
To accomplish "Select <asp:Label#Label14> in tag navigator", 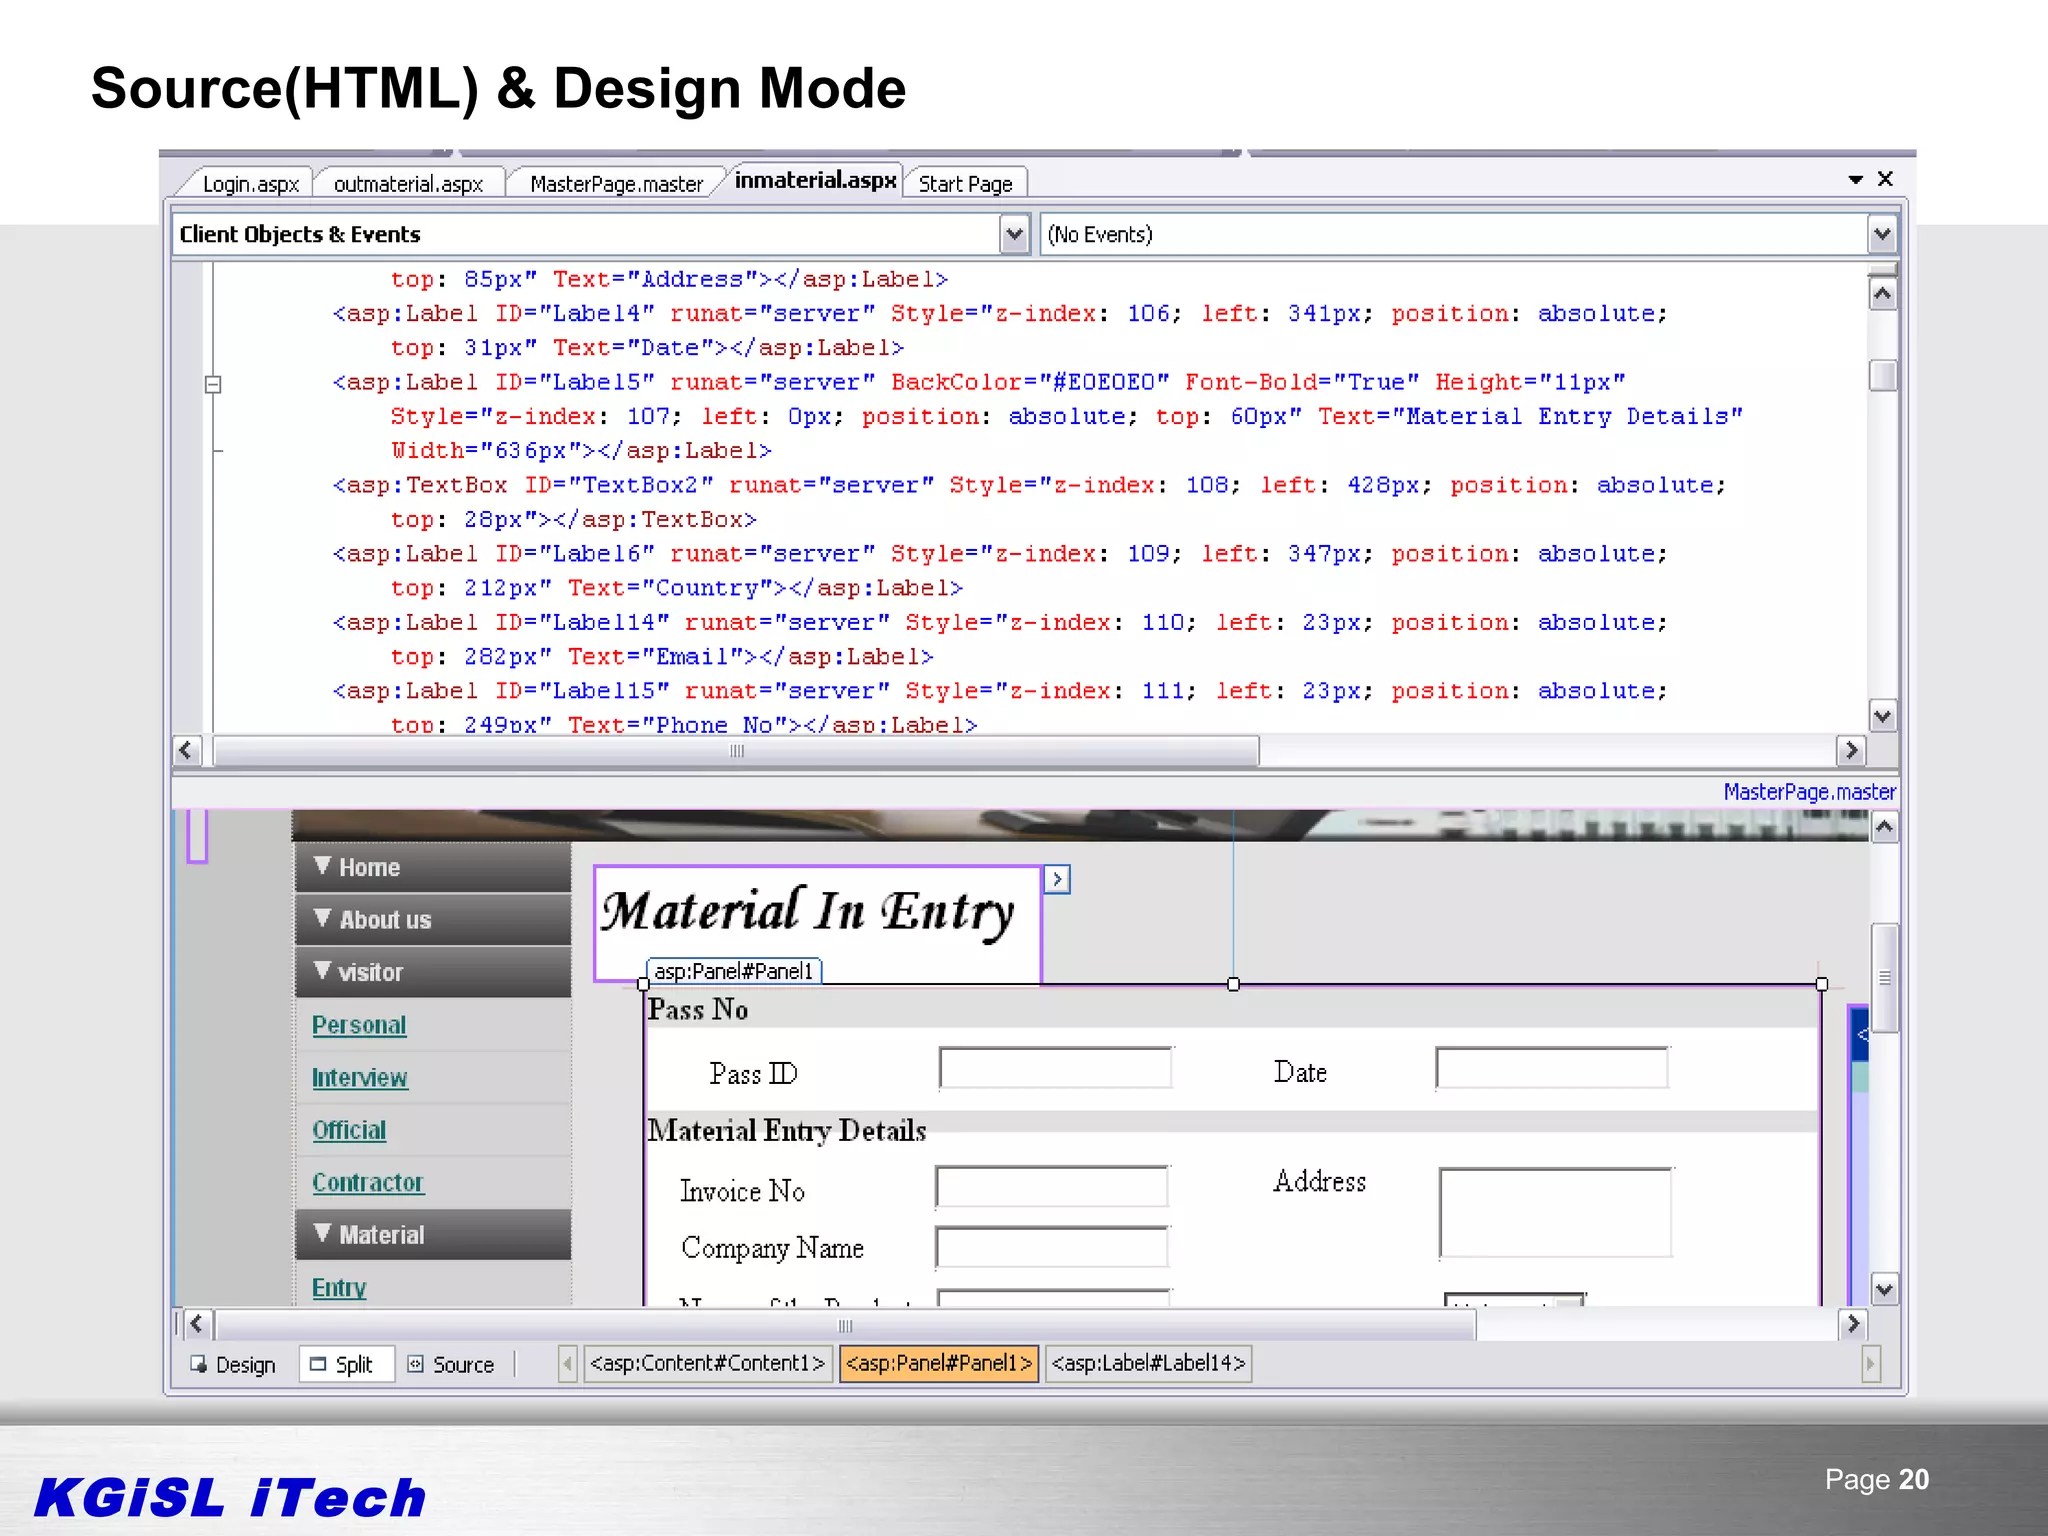I will click(1148, 1364).
